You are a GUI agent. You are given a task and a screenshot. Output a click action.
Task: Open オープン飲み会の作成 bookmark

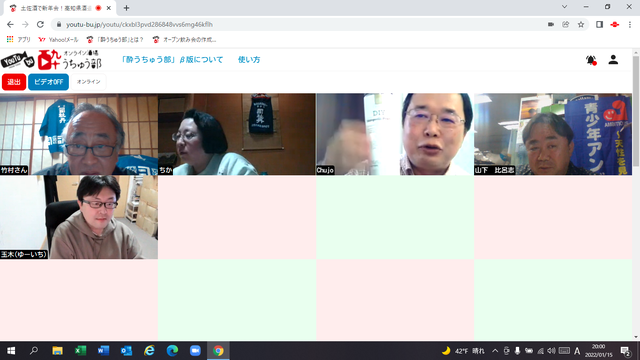[x=184, y=40]
